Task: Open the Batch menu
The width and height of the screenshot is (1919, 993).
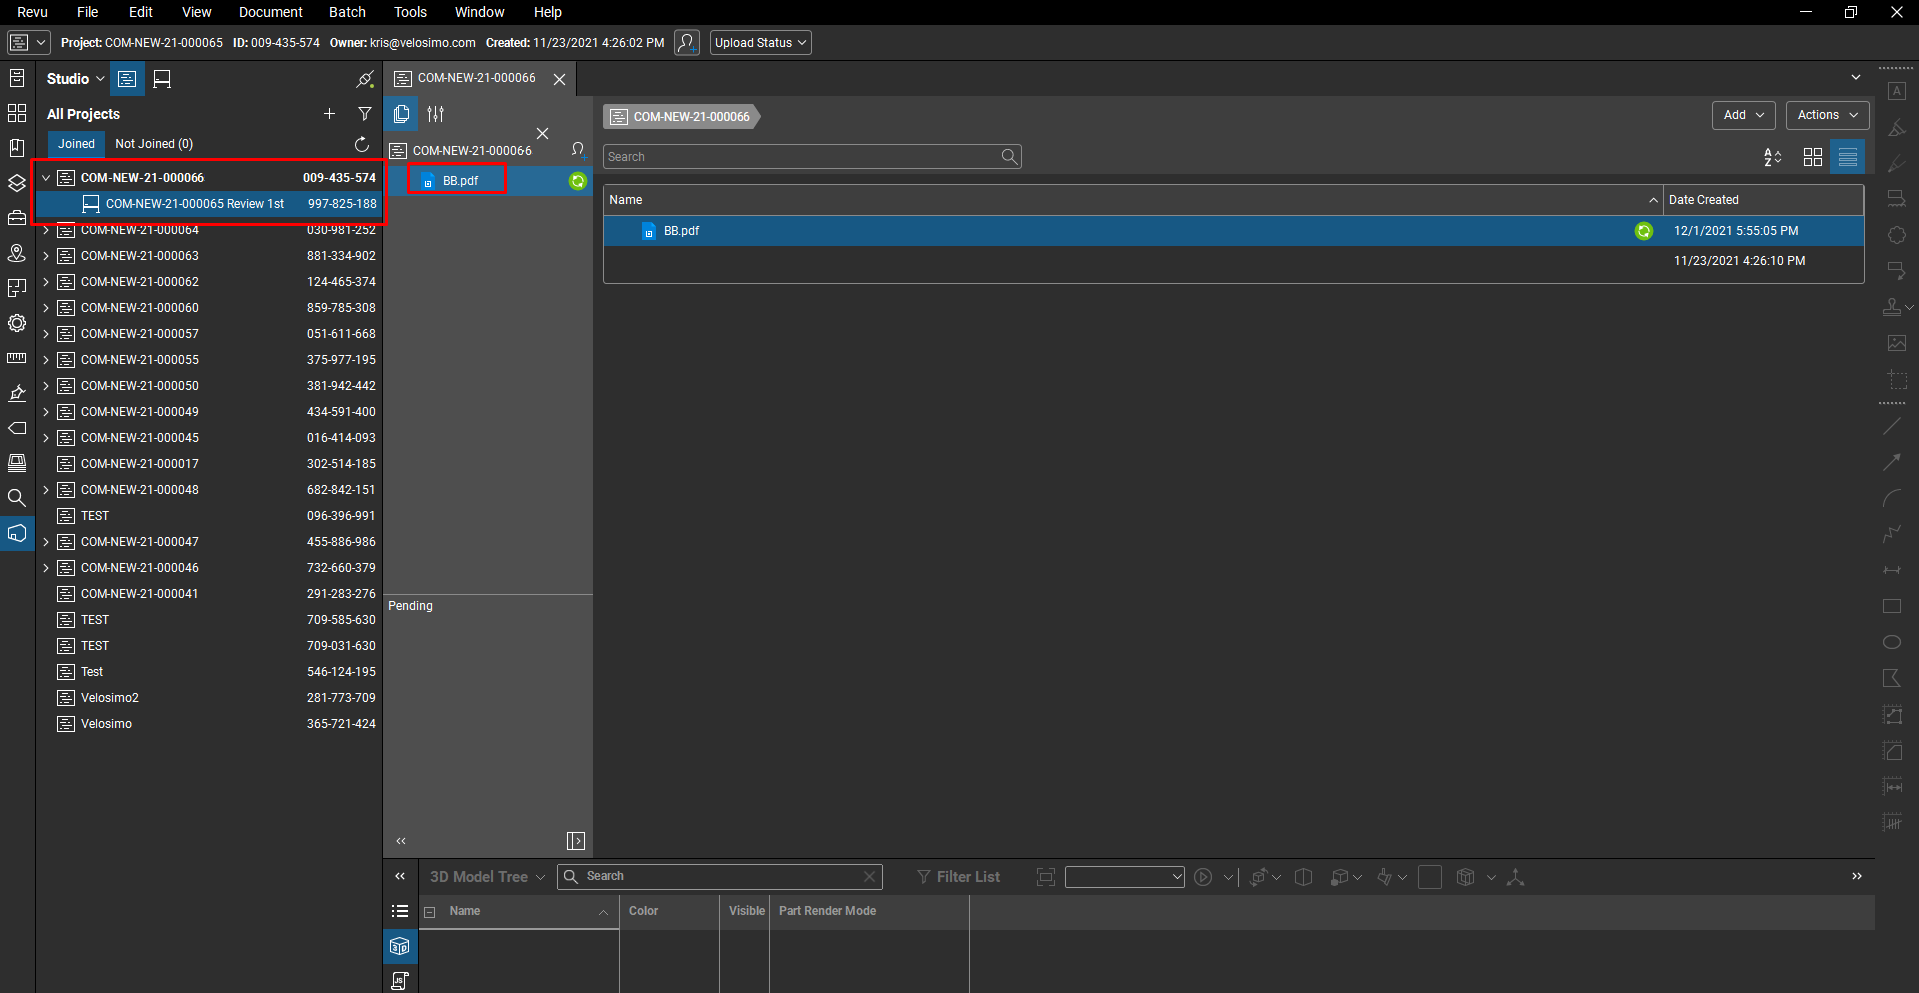Action: pyautogui.click(x=347, y=12)
